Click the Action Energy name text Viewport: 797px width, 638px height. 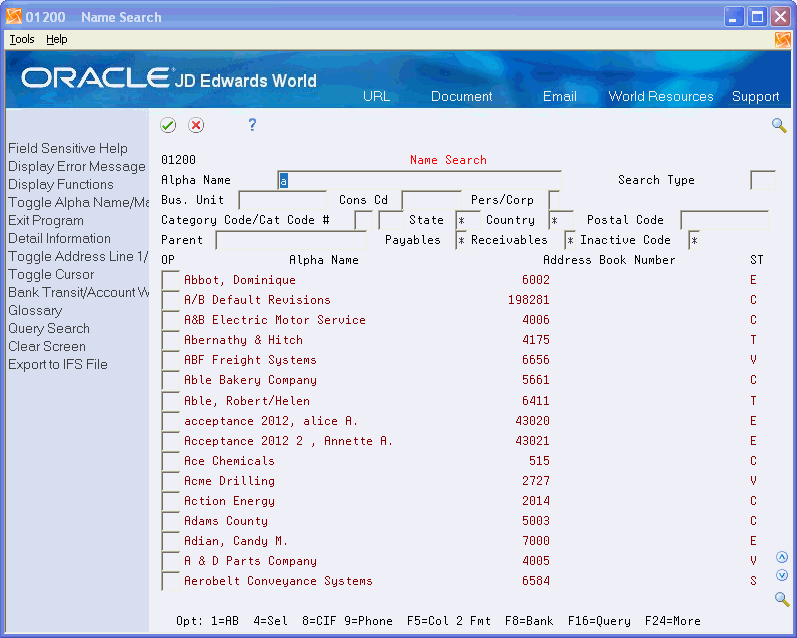click(x=229, y=501)
